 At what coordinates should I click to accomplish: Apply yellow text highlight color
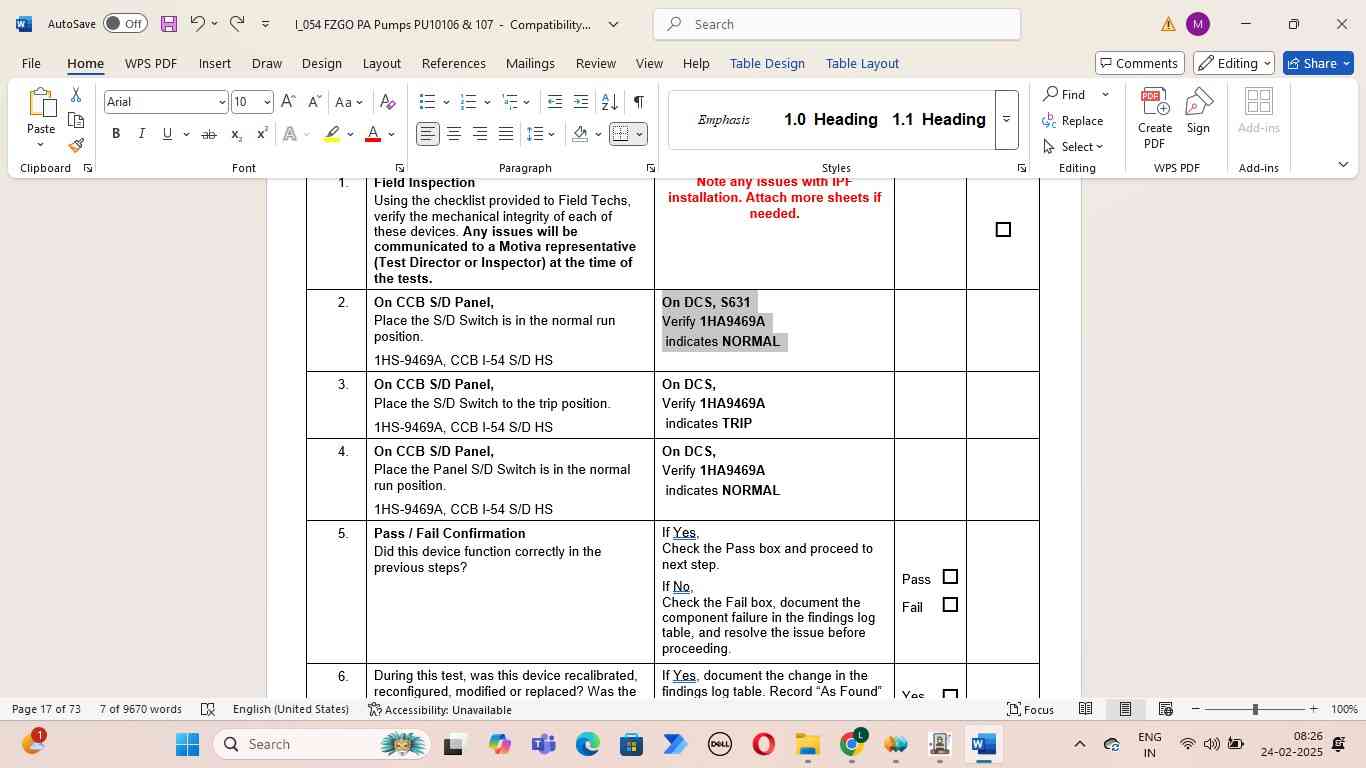point(332,134)
